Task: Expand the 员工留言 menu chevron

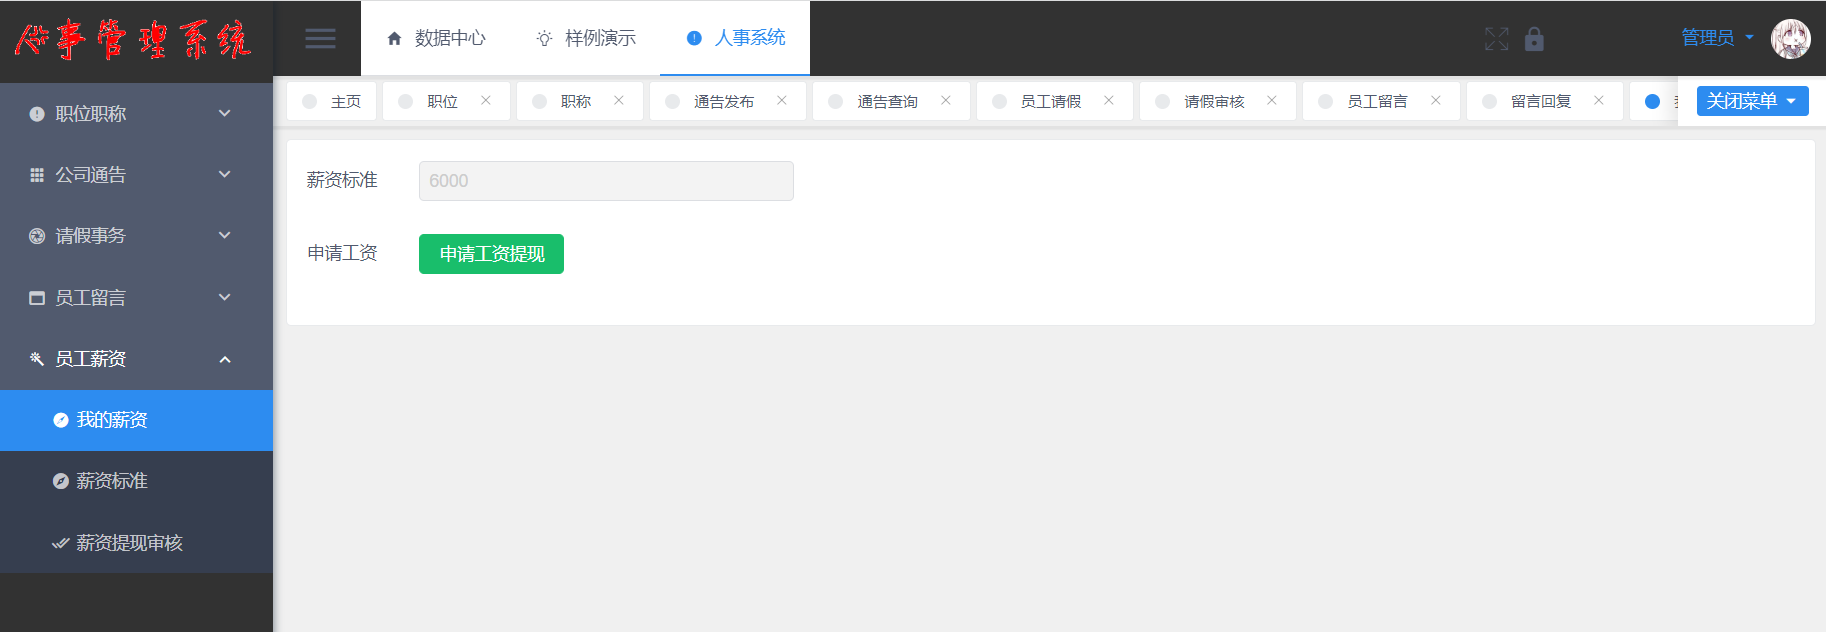Action: (x=225, y=297)
